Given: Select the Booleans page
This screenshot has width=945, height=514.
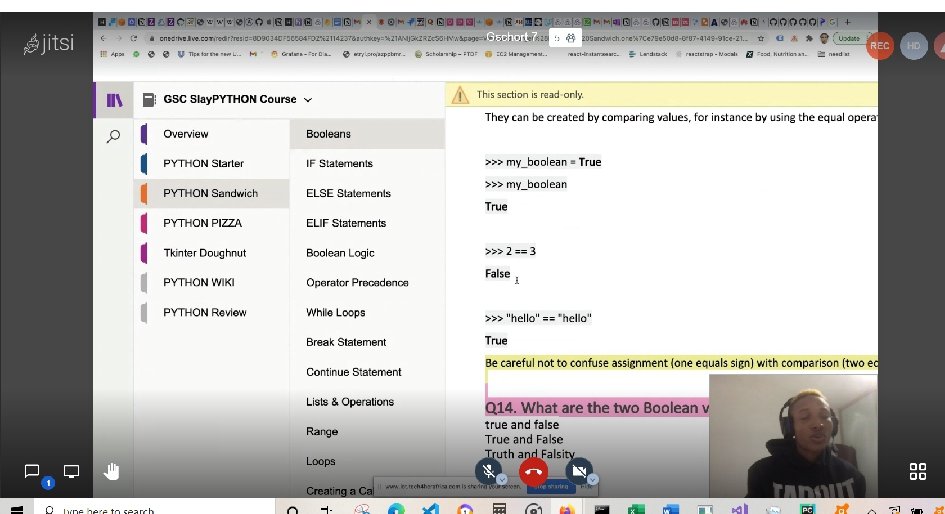Looking at the screenshot, I should (367, 134).
